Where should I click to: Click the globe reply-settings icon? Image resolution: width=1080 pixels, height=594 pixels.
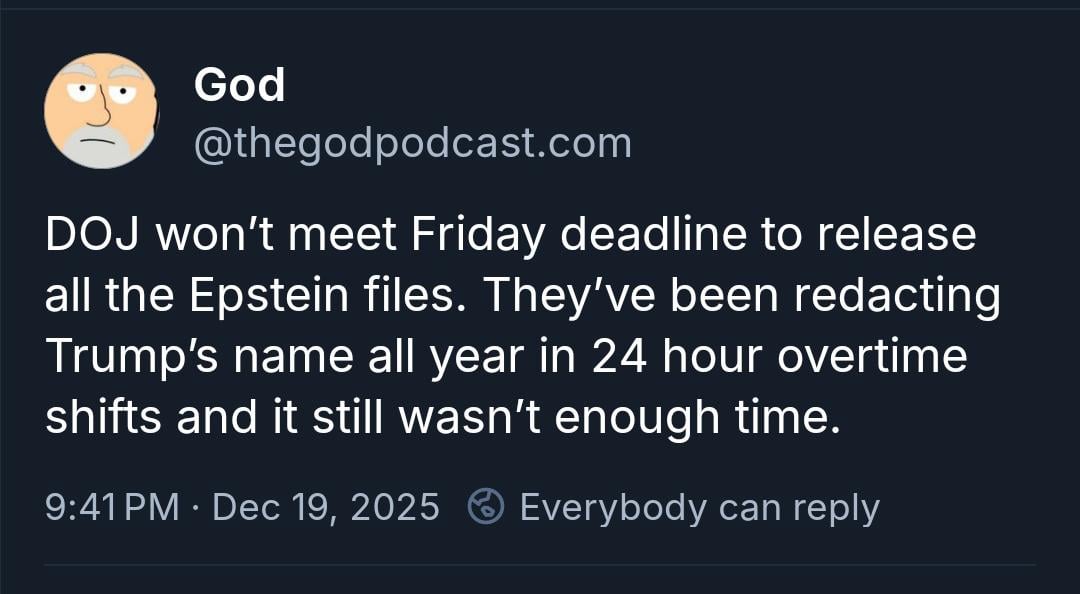pos(487,507)
